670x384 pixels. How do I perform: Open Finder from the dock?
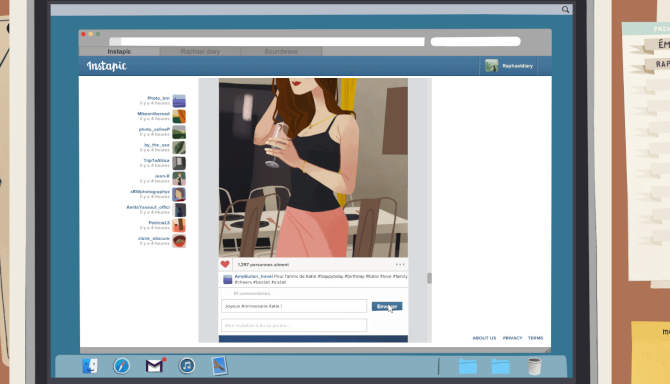click(x=90, y=366)
